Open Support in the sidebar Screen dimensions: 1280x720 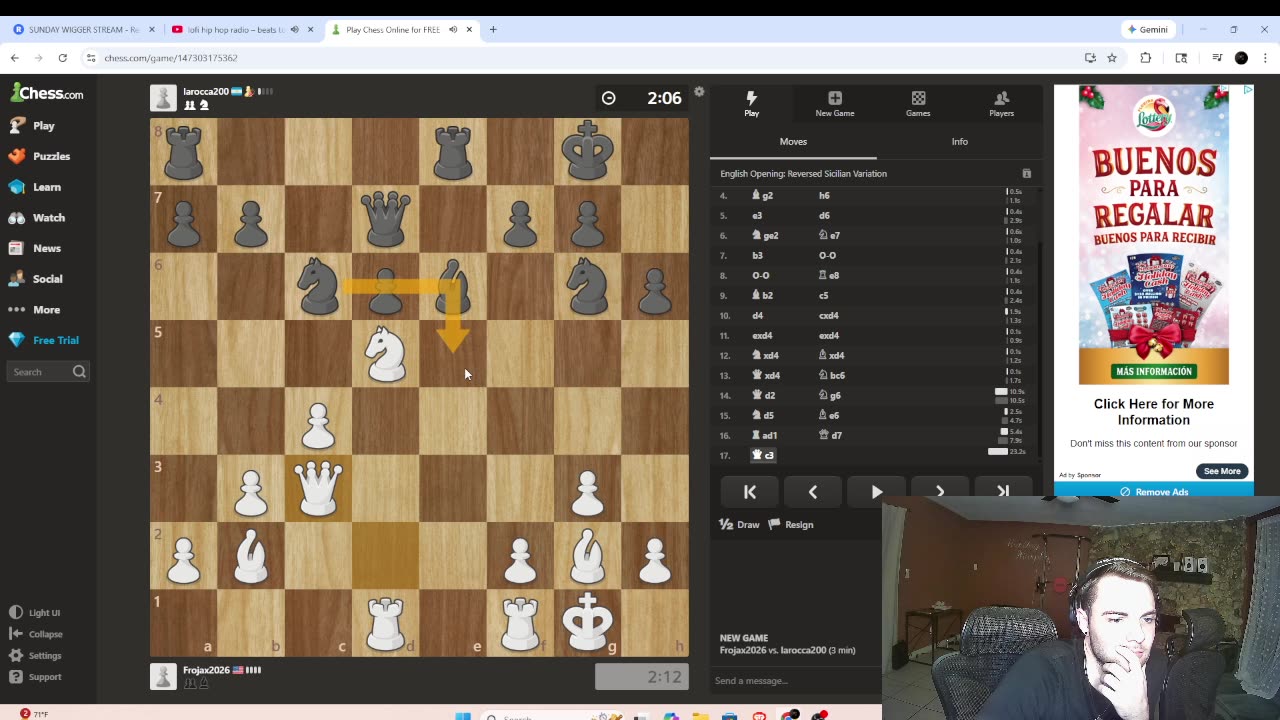point(36,677)
